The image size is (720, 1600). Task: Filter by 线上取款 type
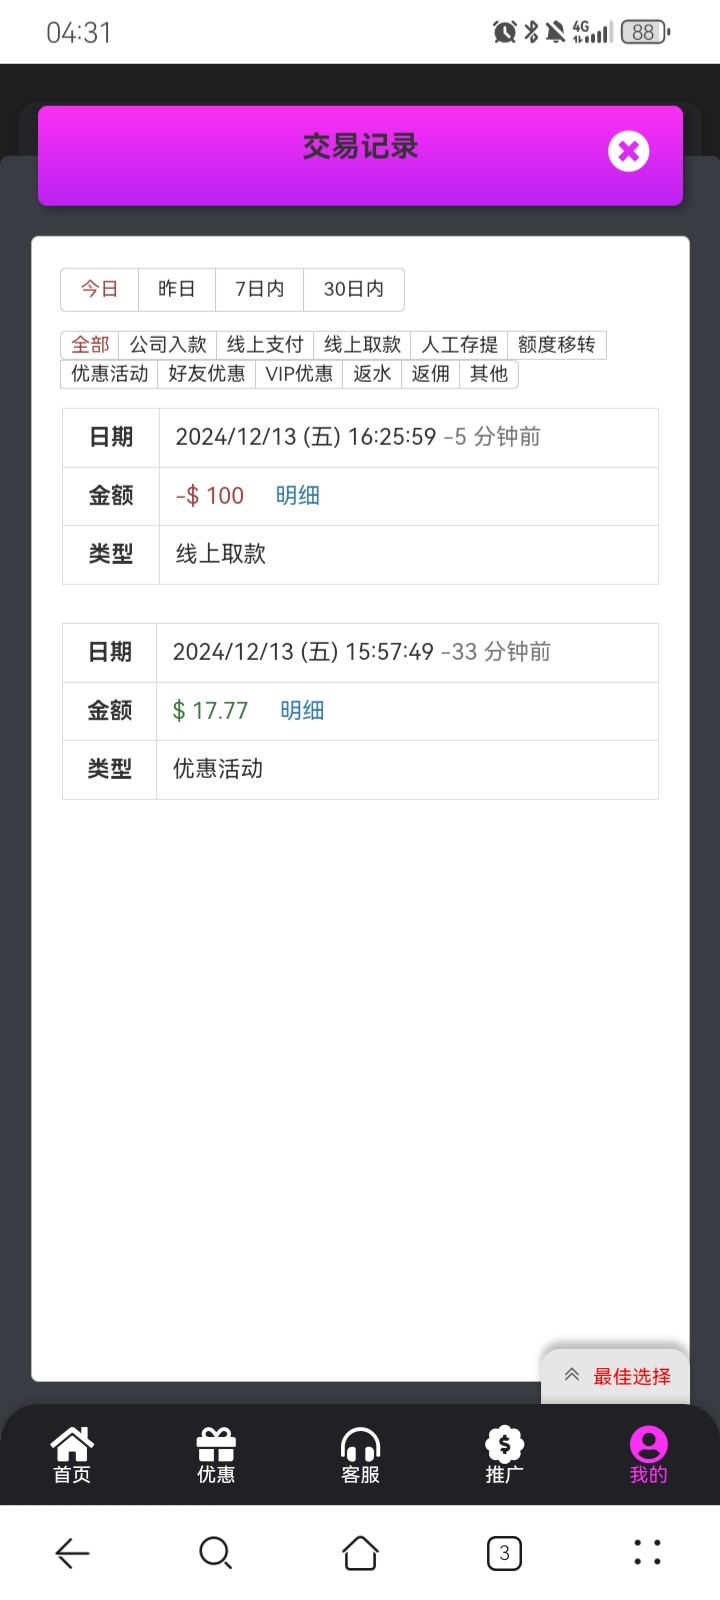pyautogui.click(x=362, y=345)
